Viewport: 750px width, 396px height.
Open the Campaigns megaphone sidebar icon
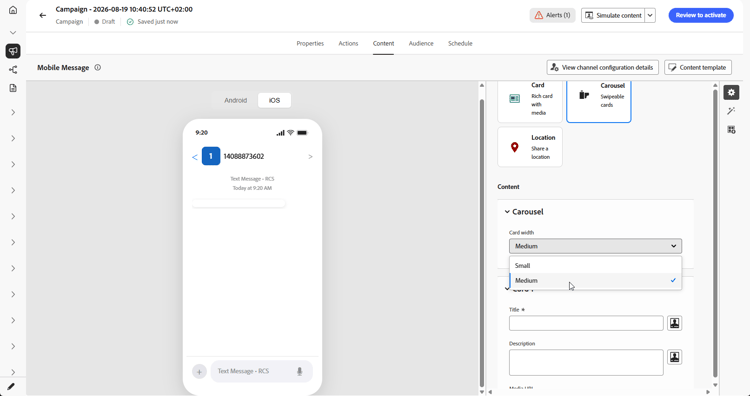click(x=13, y=51)
